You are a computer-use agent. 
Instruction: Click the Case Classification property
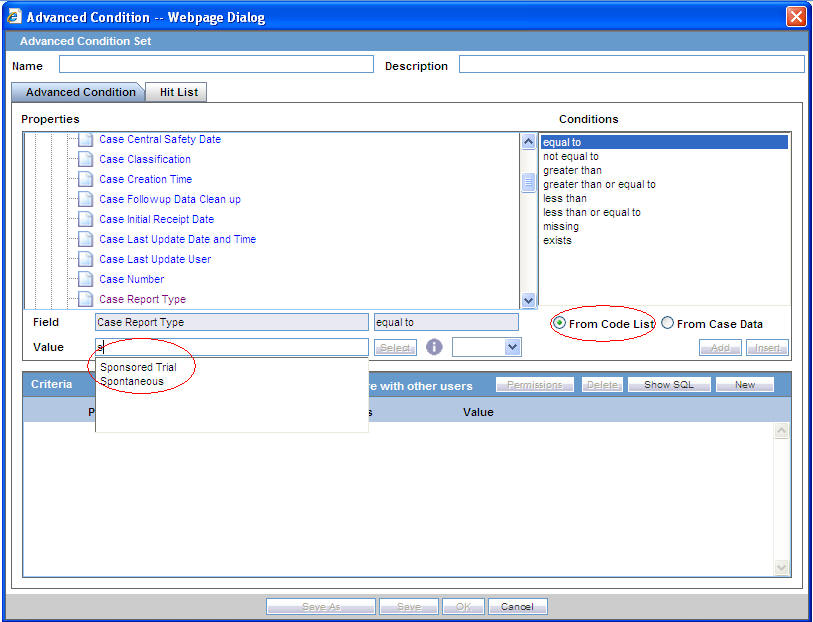(145, 159)
